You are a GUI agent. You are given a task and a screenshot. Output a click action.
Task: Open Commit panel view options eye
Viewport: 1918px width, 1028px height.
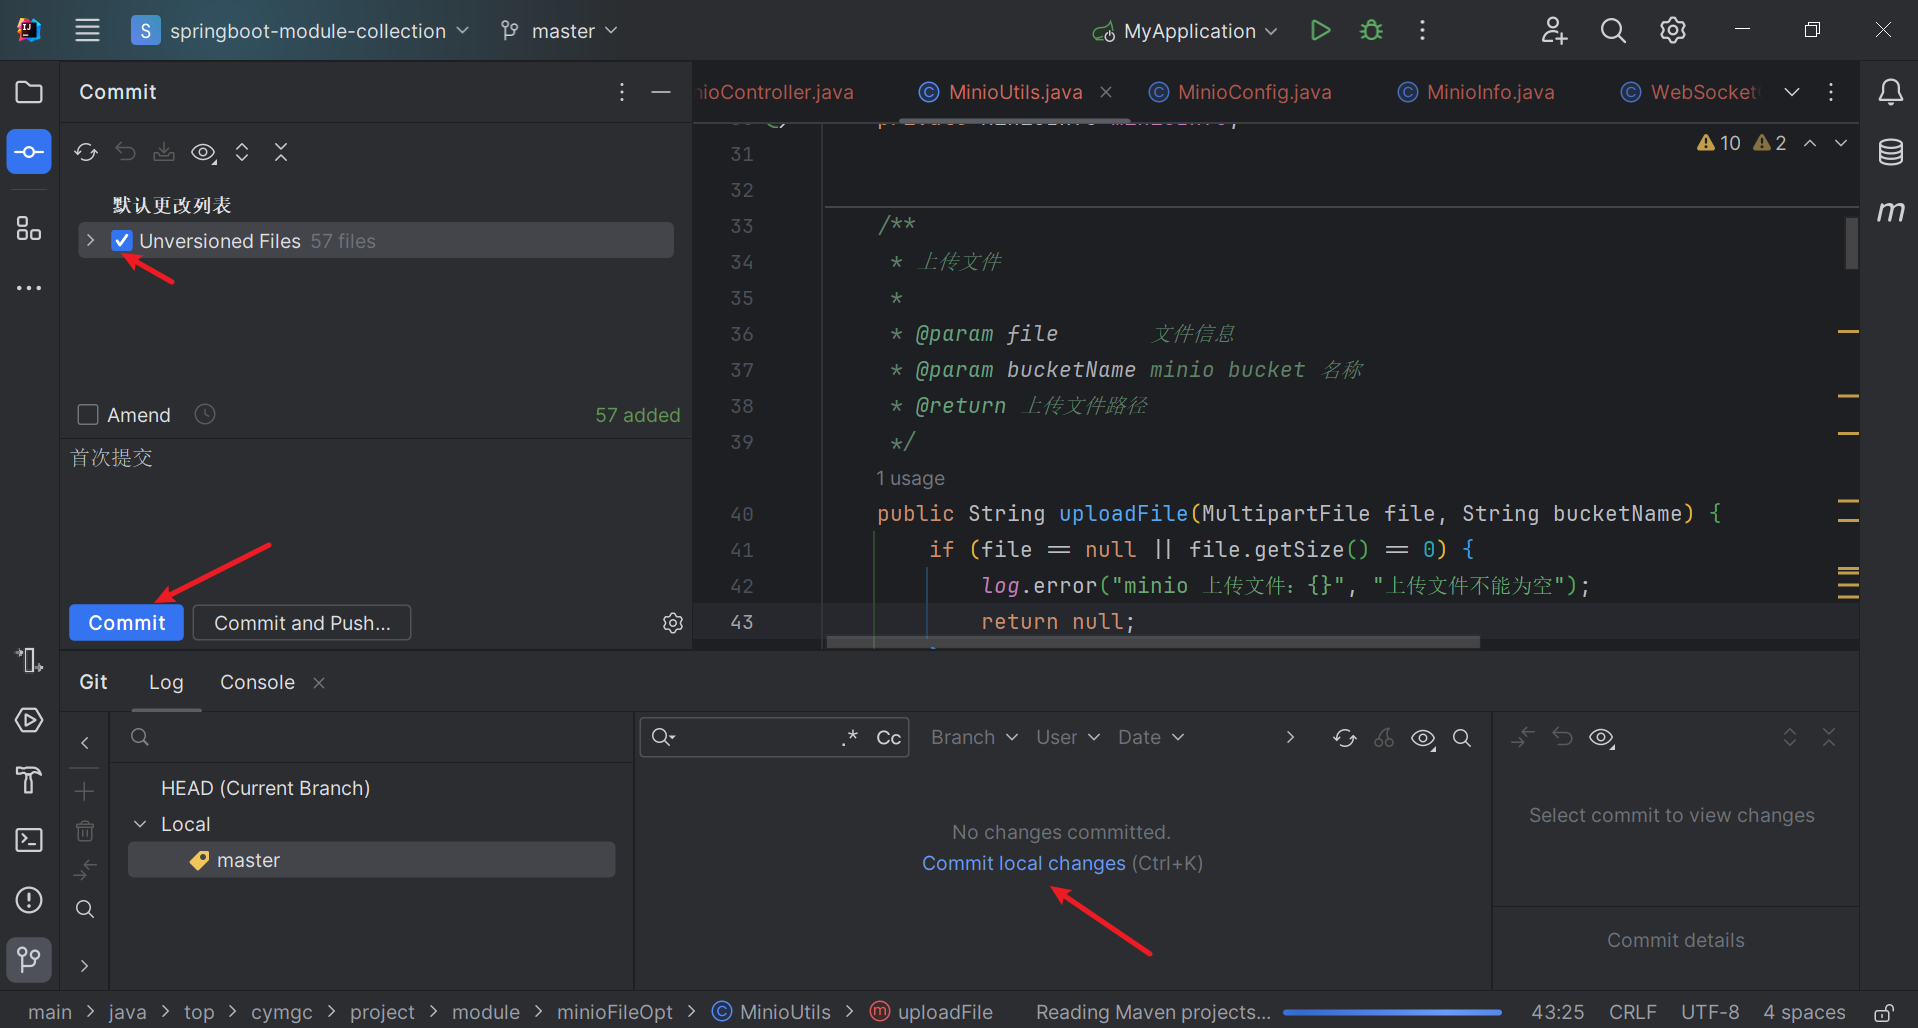pos(204,152)
